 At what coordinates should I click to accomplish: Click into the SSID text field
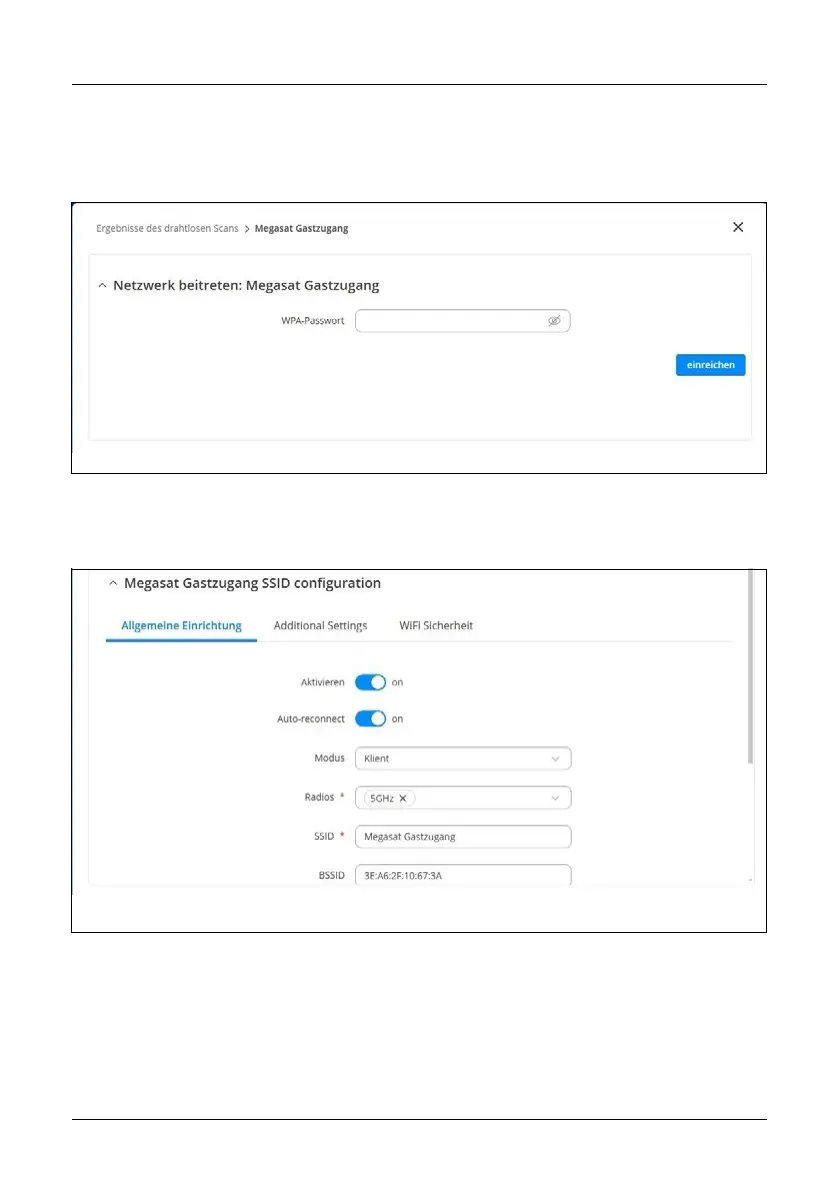pyautogui.click(x=462, y=836)
